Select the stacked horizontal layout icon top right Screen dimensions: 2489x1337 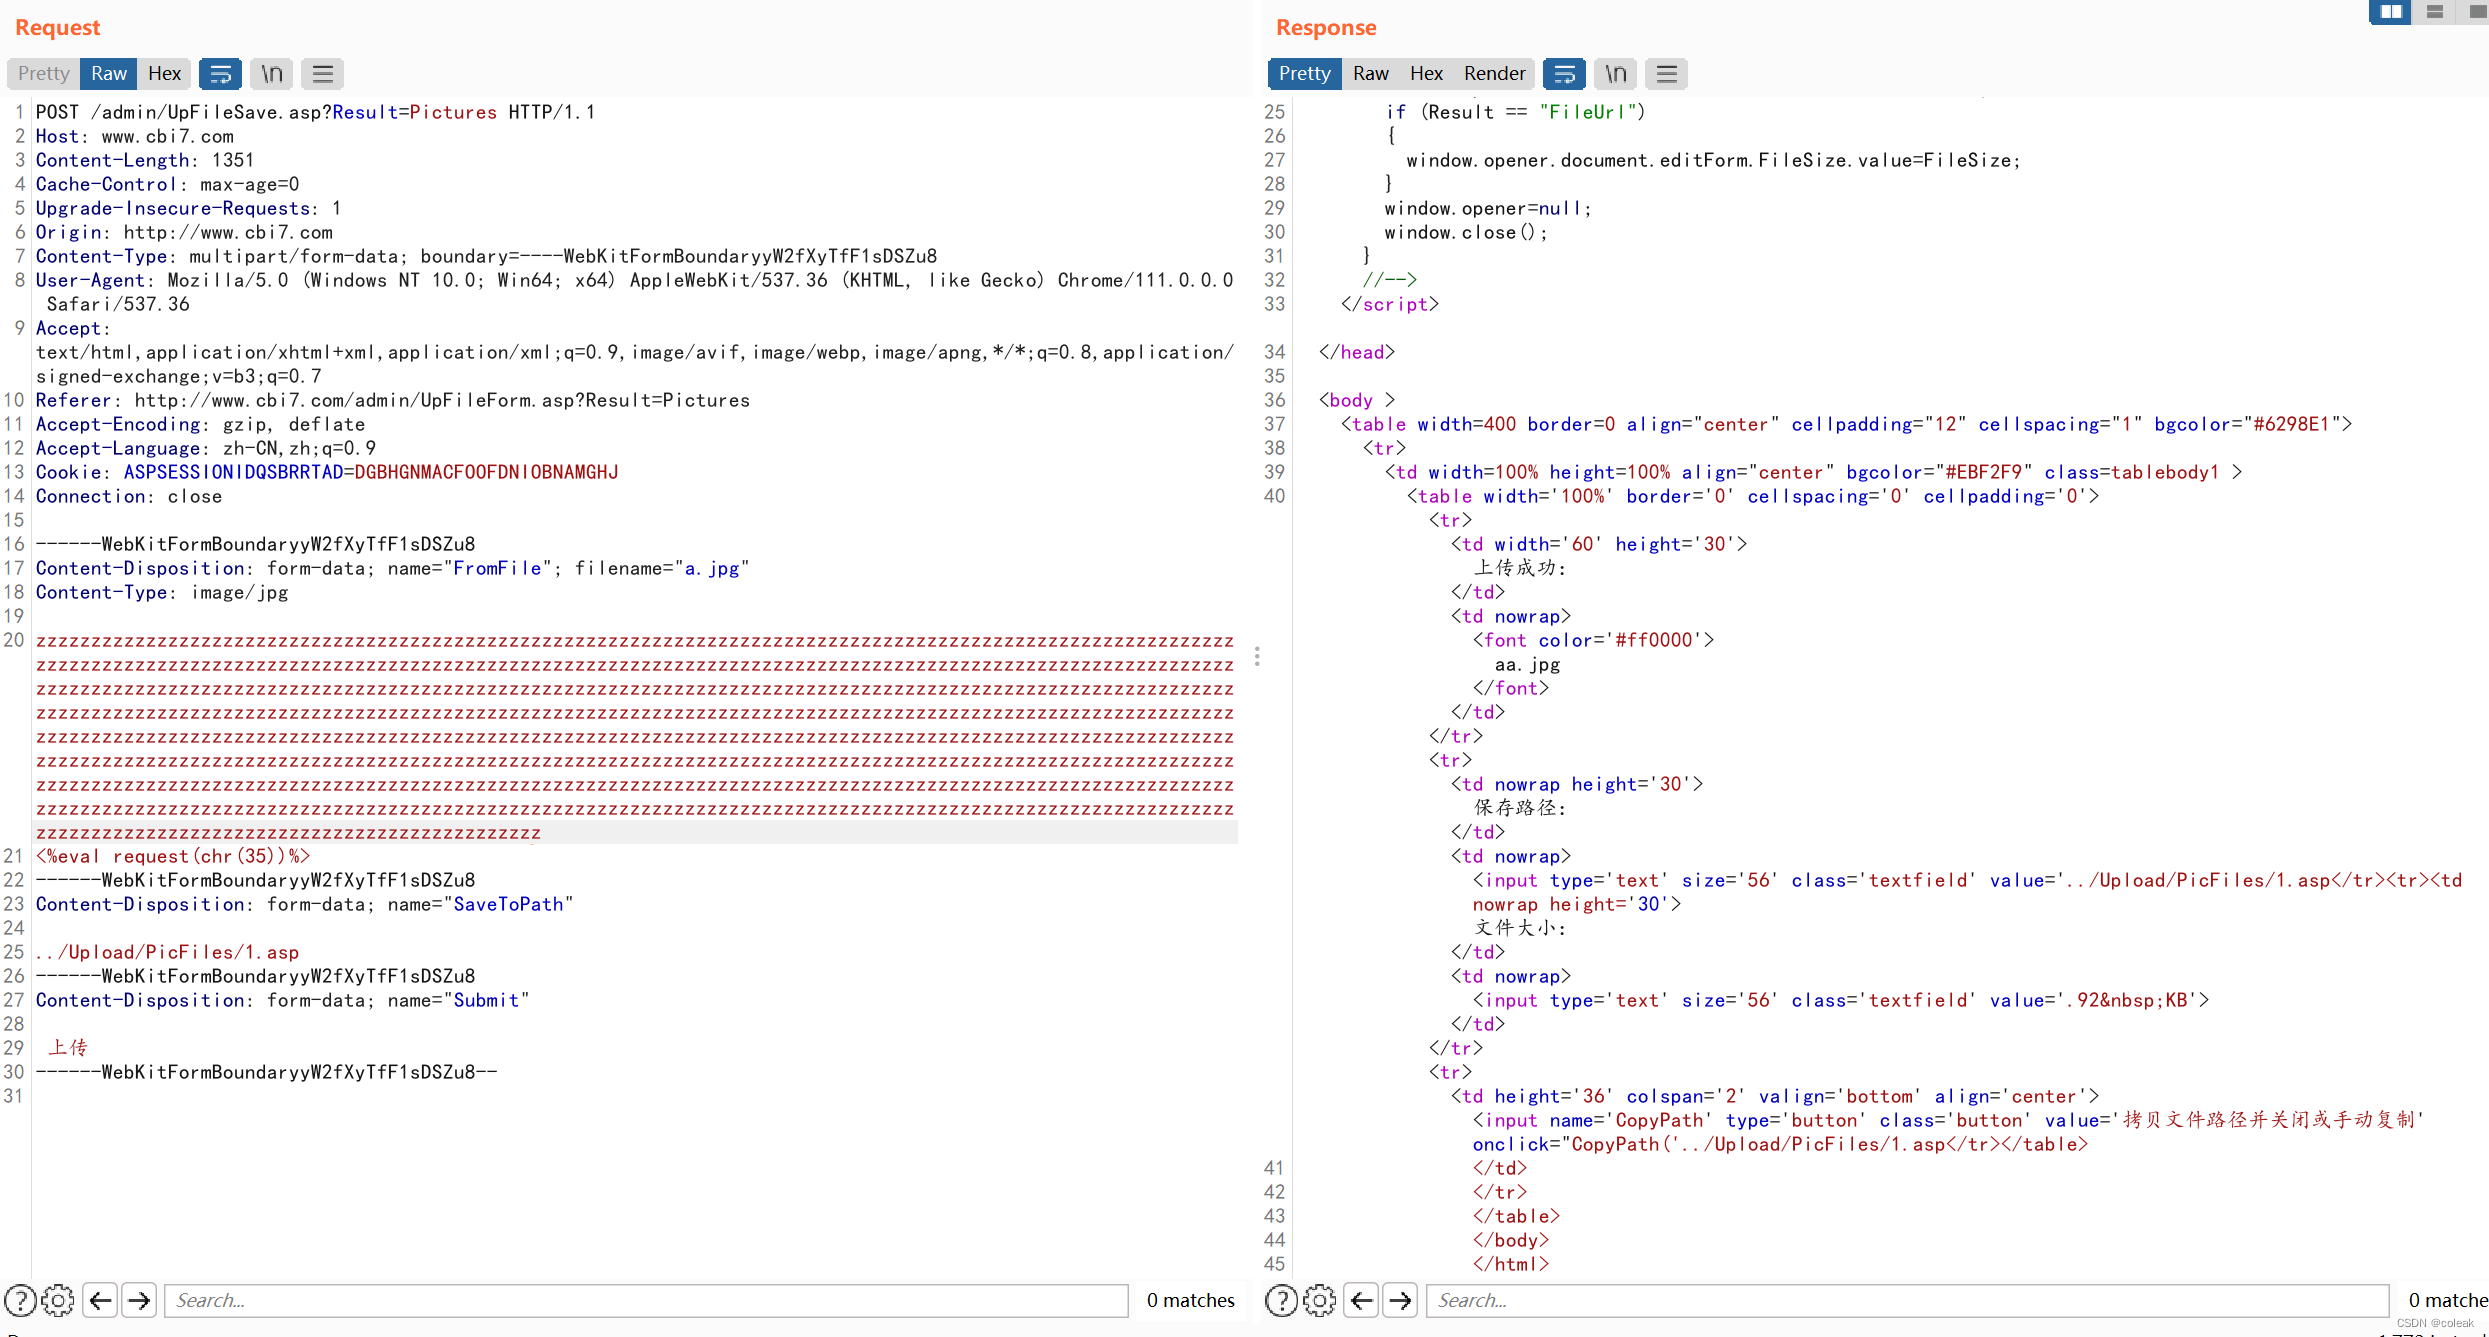[x=2435, y=12]
